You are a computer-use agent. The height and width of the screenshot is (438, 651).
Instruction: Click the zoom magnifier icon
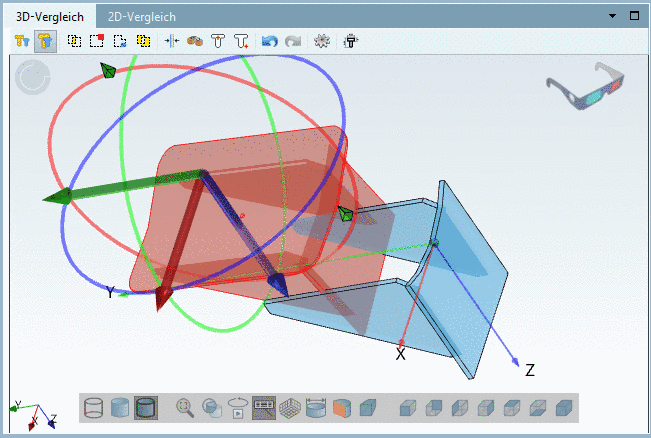[x=185, y=408]
